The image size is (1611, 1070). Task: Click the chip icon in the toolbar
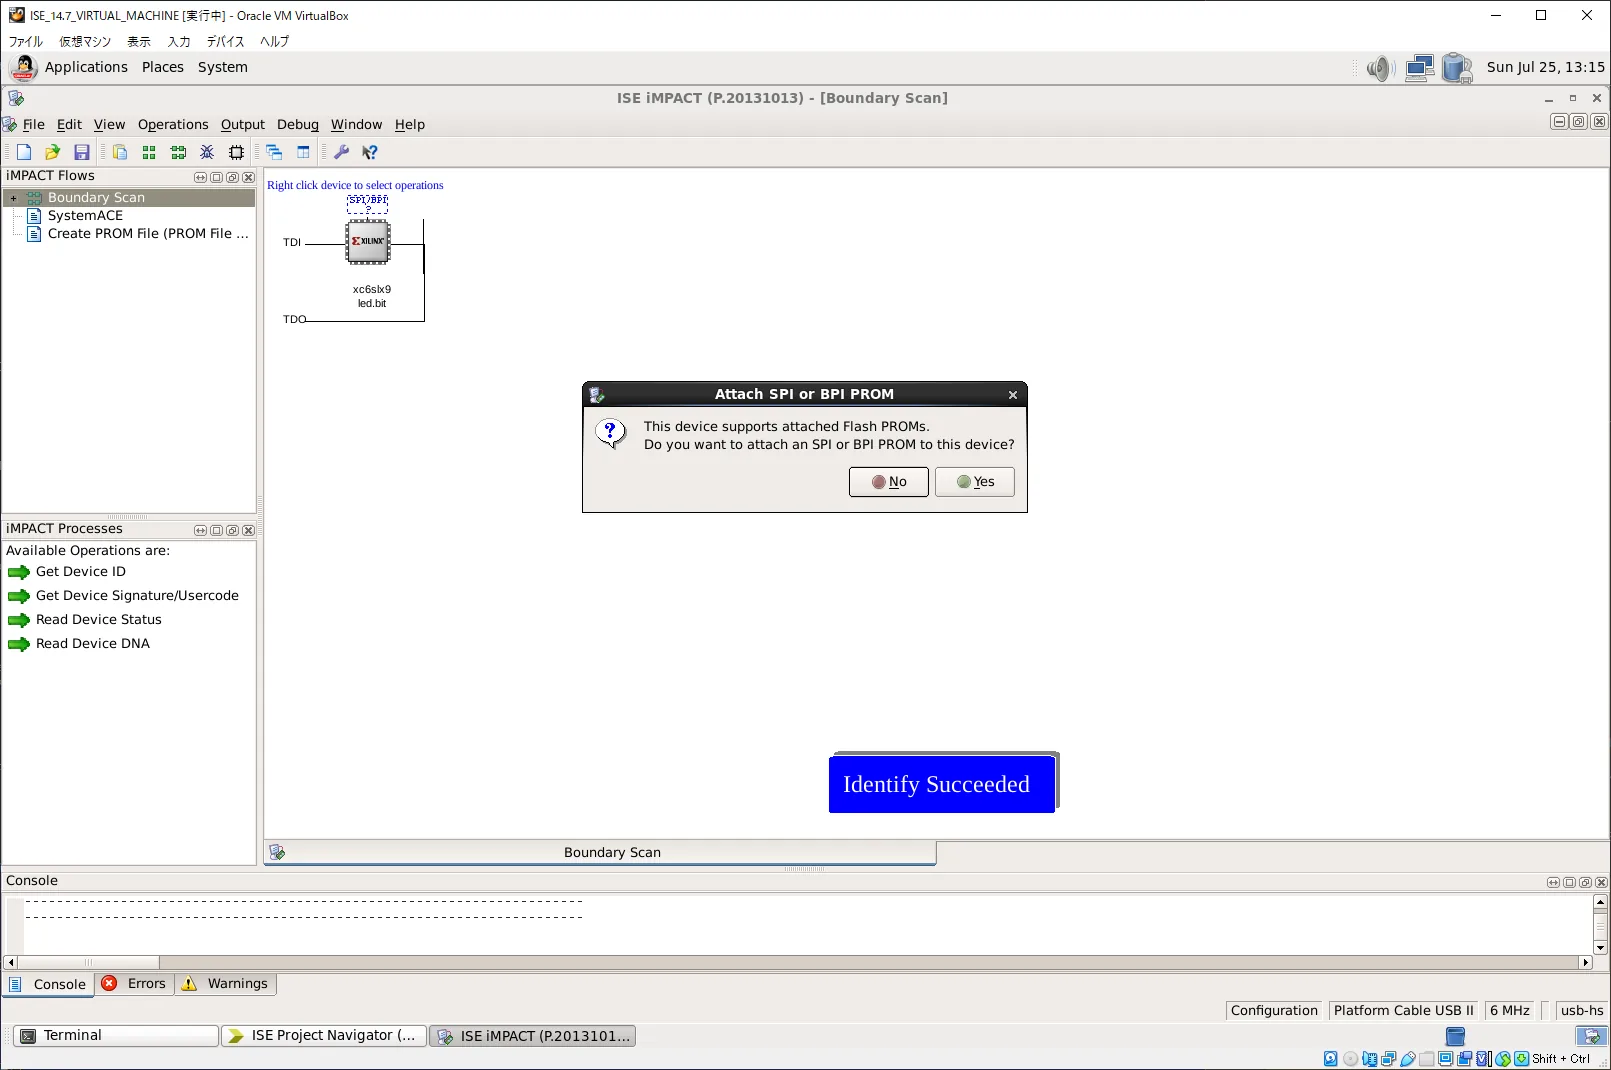coord(236,152)
